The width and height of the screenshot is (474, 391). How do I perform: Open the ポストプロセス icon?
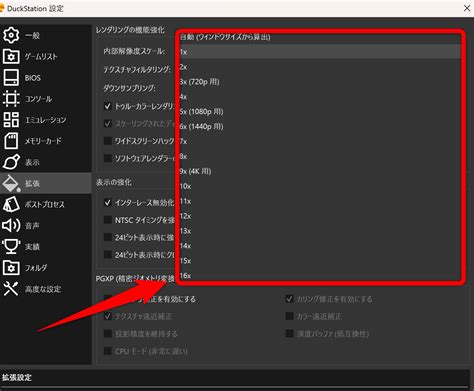(11, 204)
